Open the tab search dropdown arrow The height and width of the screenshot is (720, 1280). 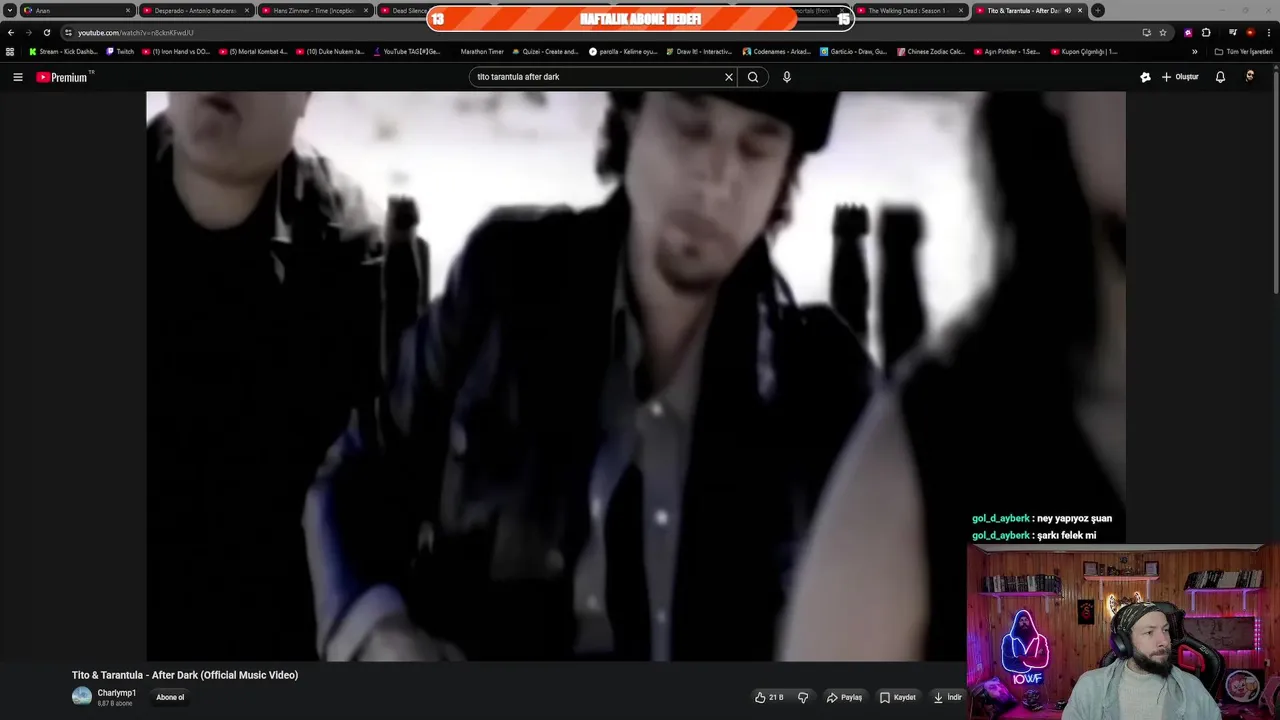click(10, 10)
